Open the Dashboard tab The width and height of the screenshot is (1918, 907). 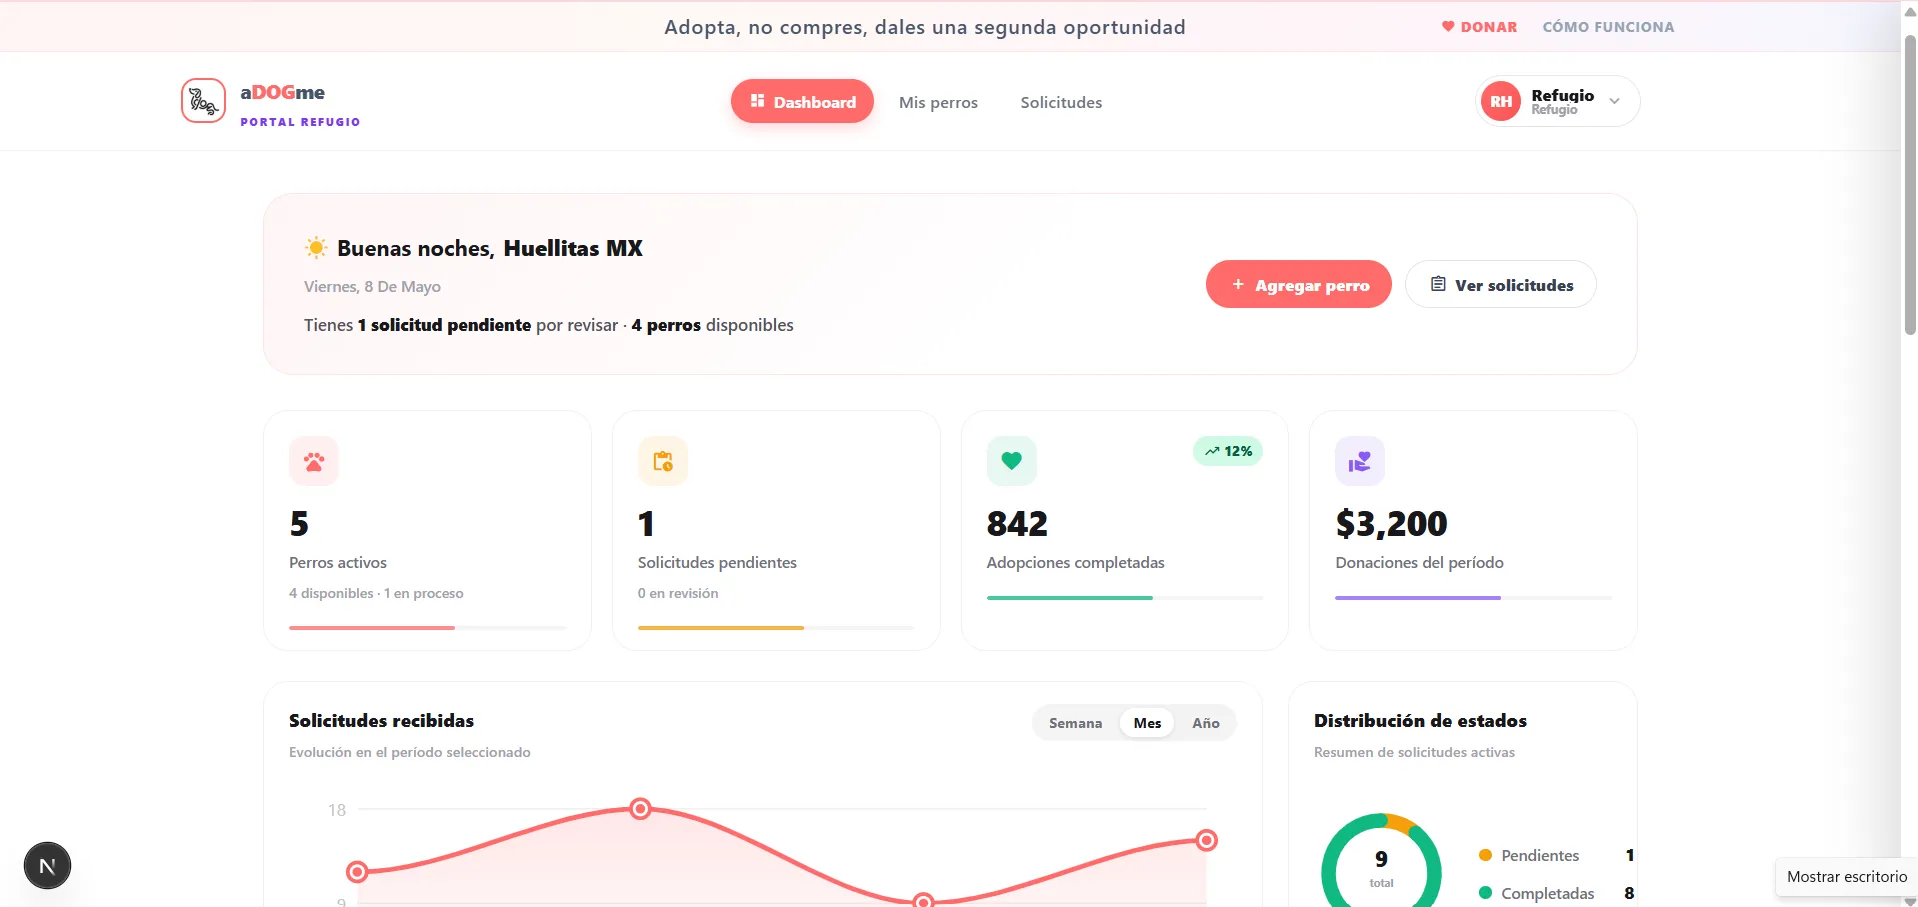(x=802, y=101)
